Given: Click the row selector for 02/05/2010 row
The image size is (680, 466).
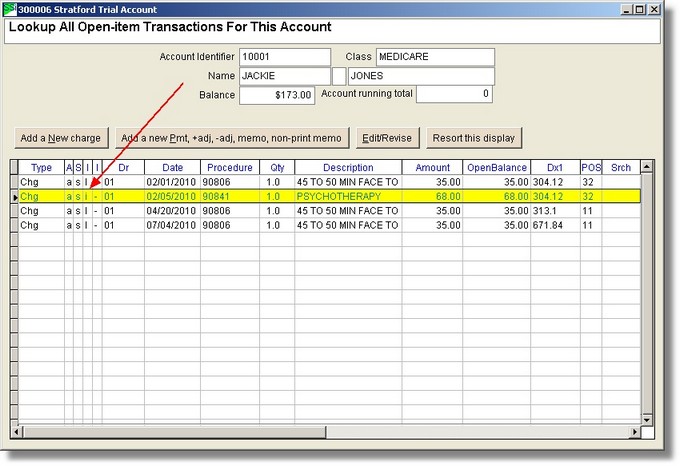Looking at the screenshot, I should point(14,196).
